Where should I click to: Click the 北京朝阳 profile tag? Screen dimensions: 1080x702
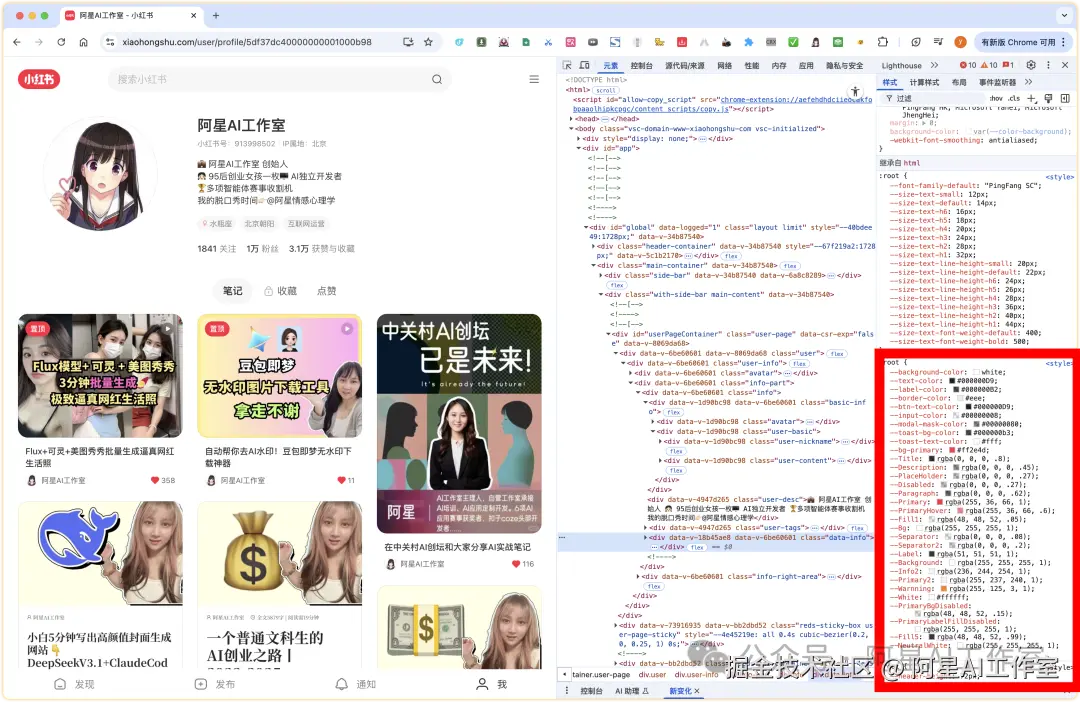pyautogui.click(x=259, y=223)
